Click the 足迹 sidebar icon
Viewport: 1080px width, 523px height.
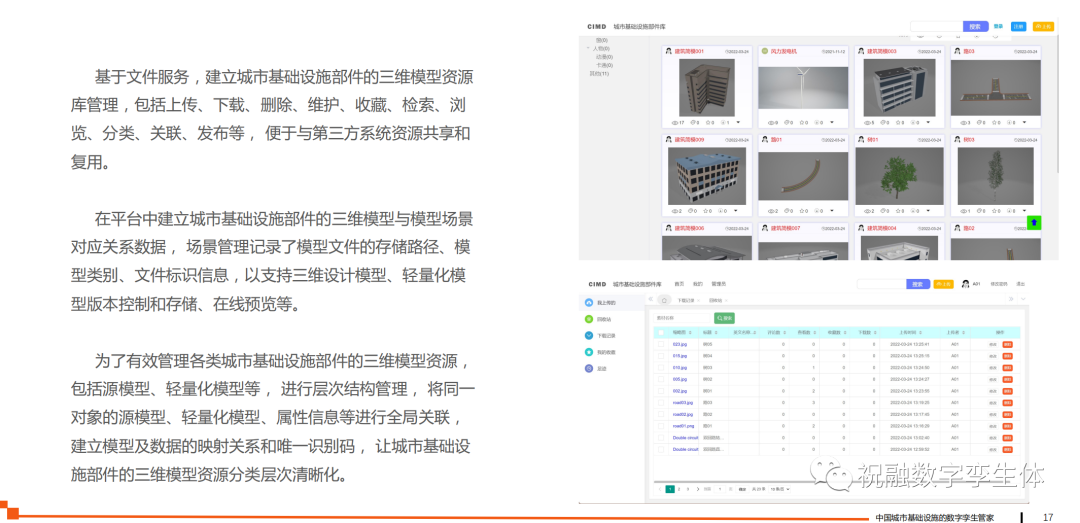pyautogui.click(x=588, y=368)
